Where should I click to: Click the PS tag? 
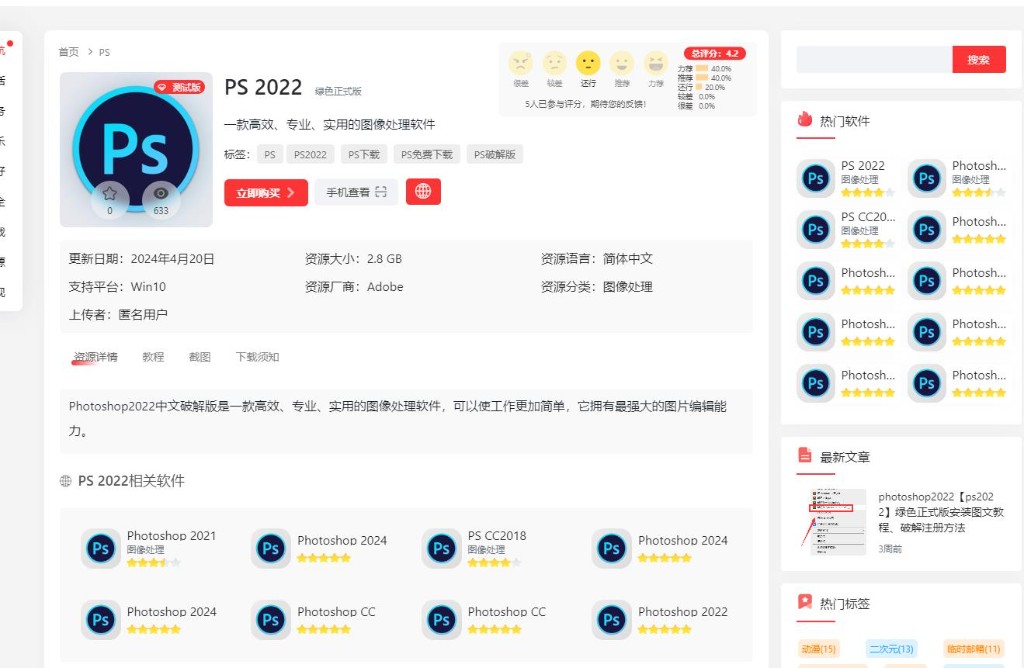coord(270,155)
